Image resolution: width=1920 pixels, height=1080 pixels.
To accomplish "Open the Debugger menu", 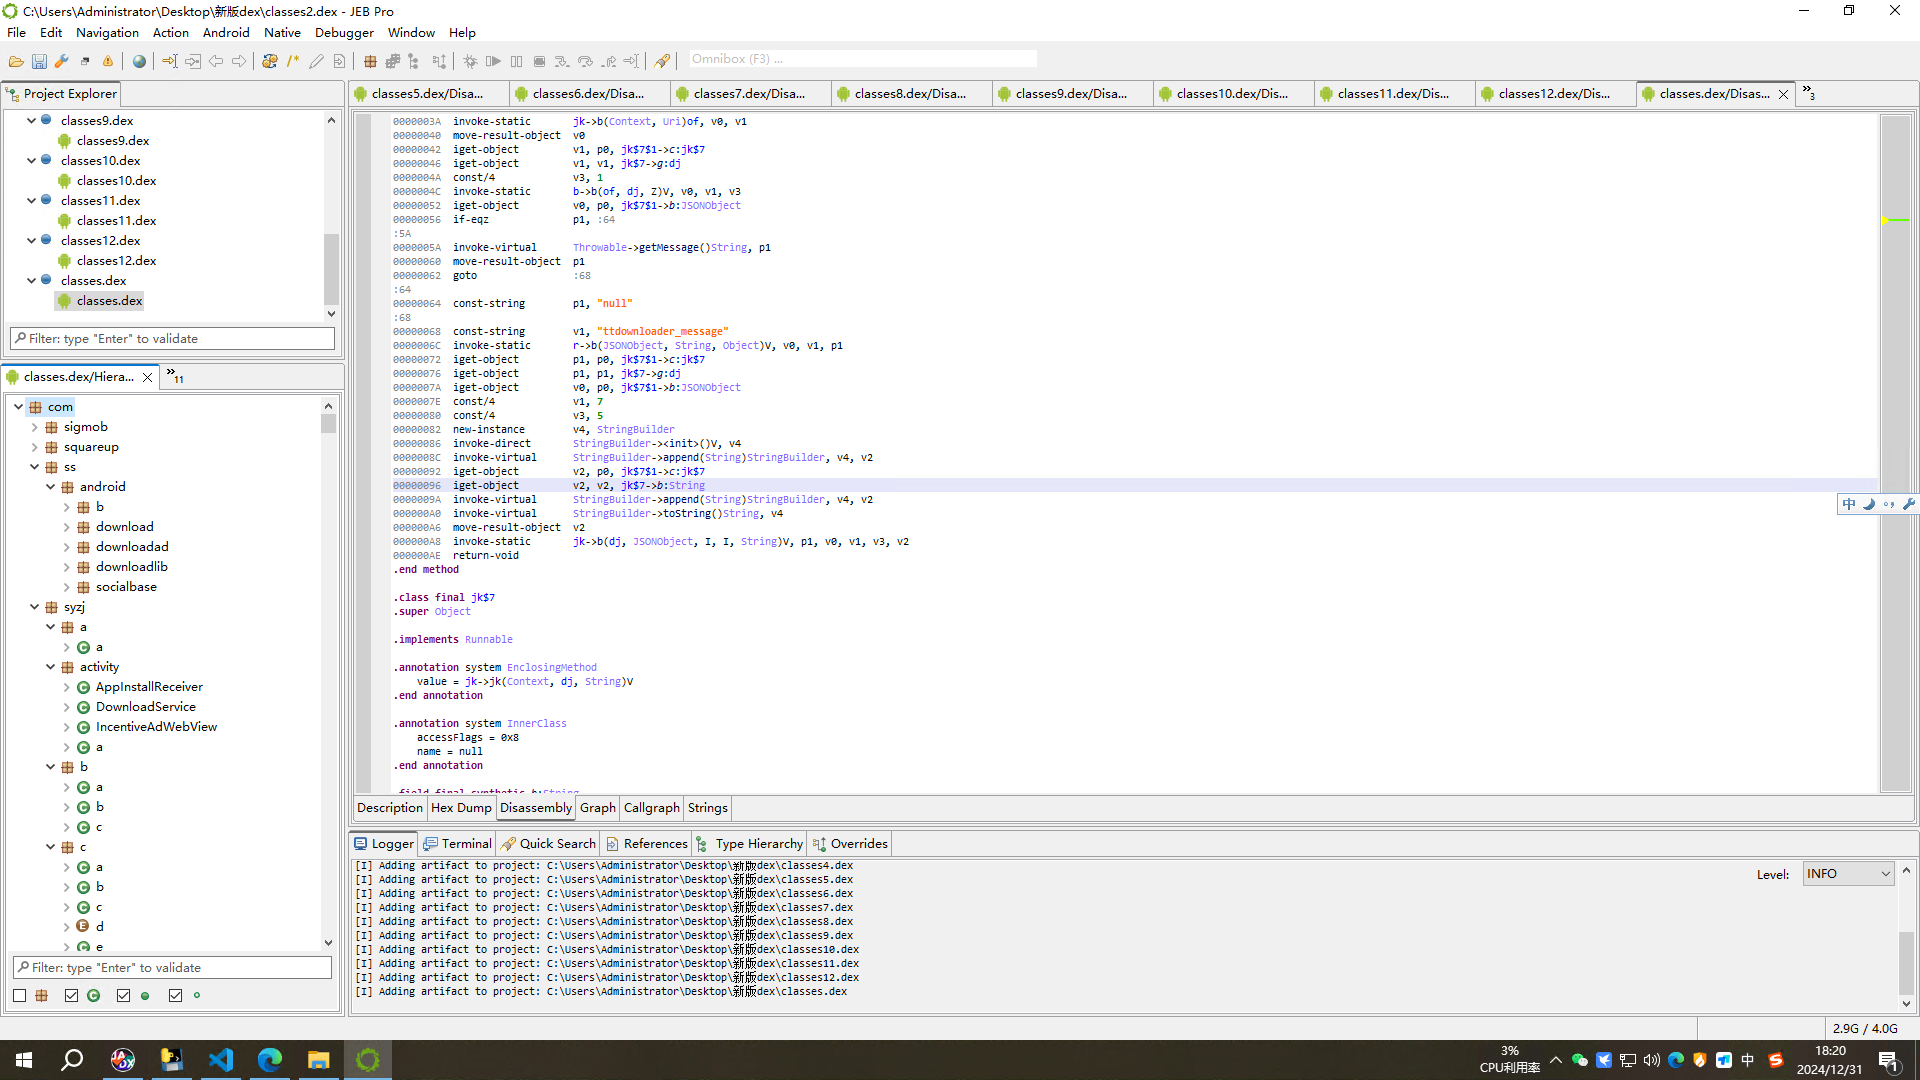I will point(344,32).
